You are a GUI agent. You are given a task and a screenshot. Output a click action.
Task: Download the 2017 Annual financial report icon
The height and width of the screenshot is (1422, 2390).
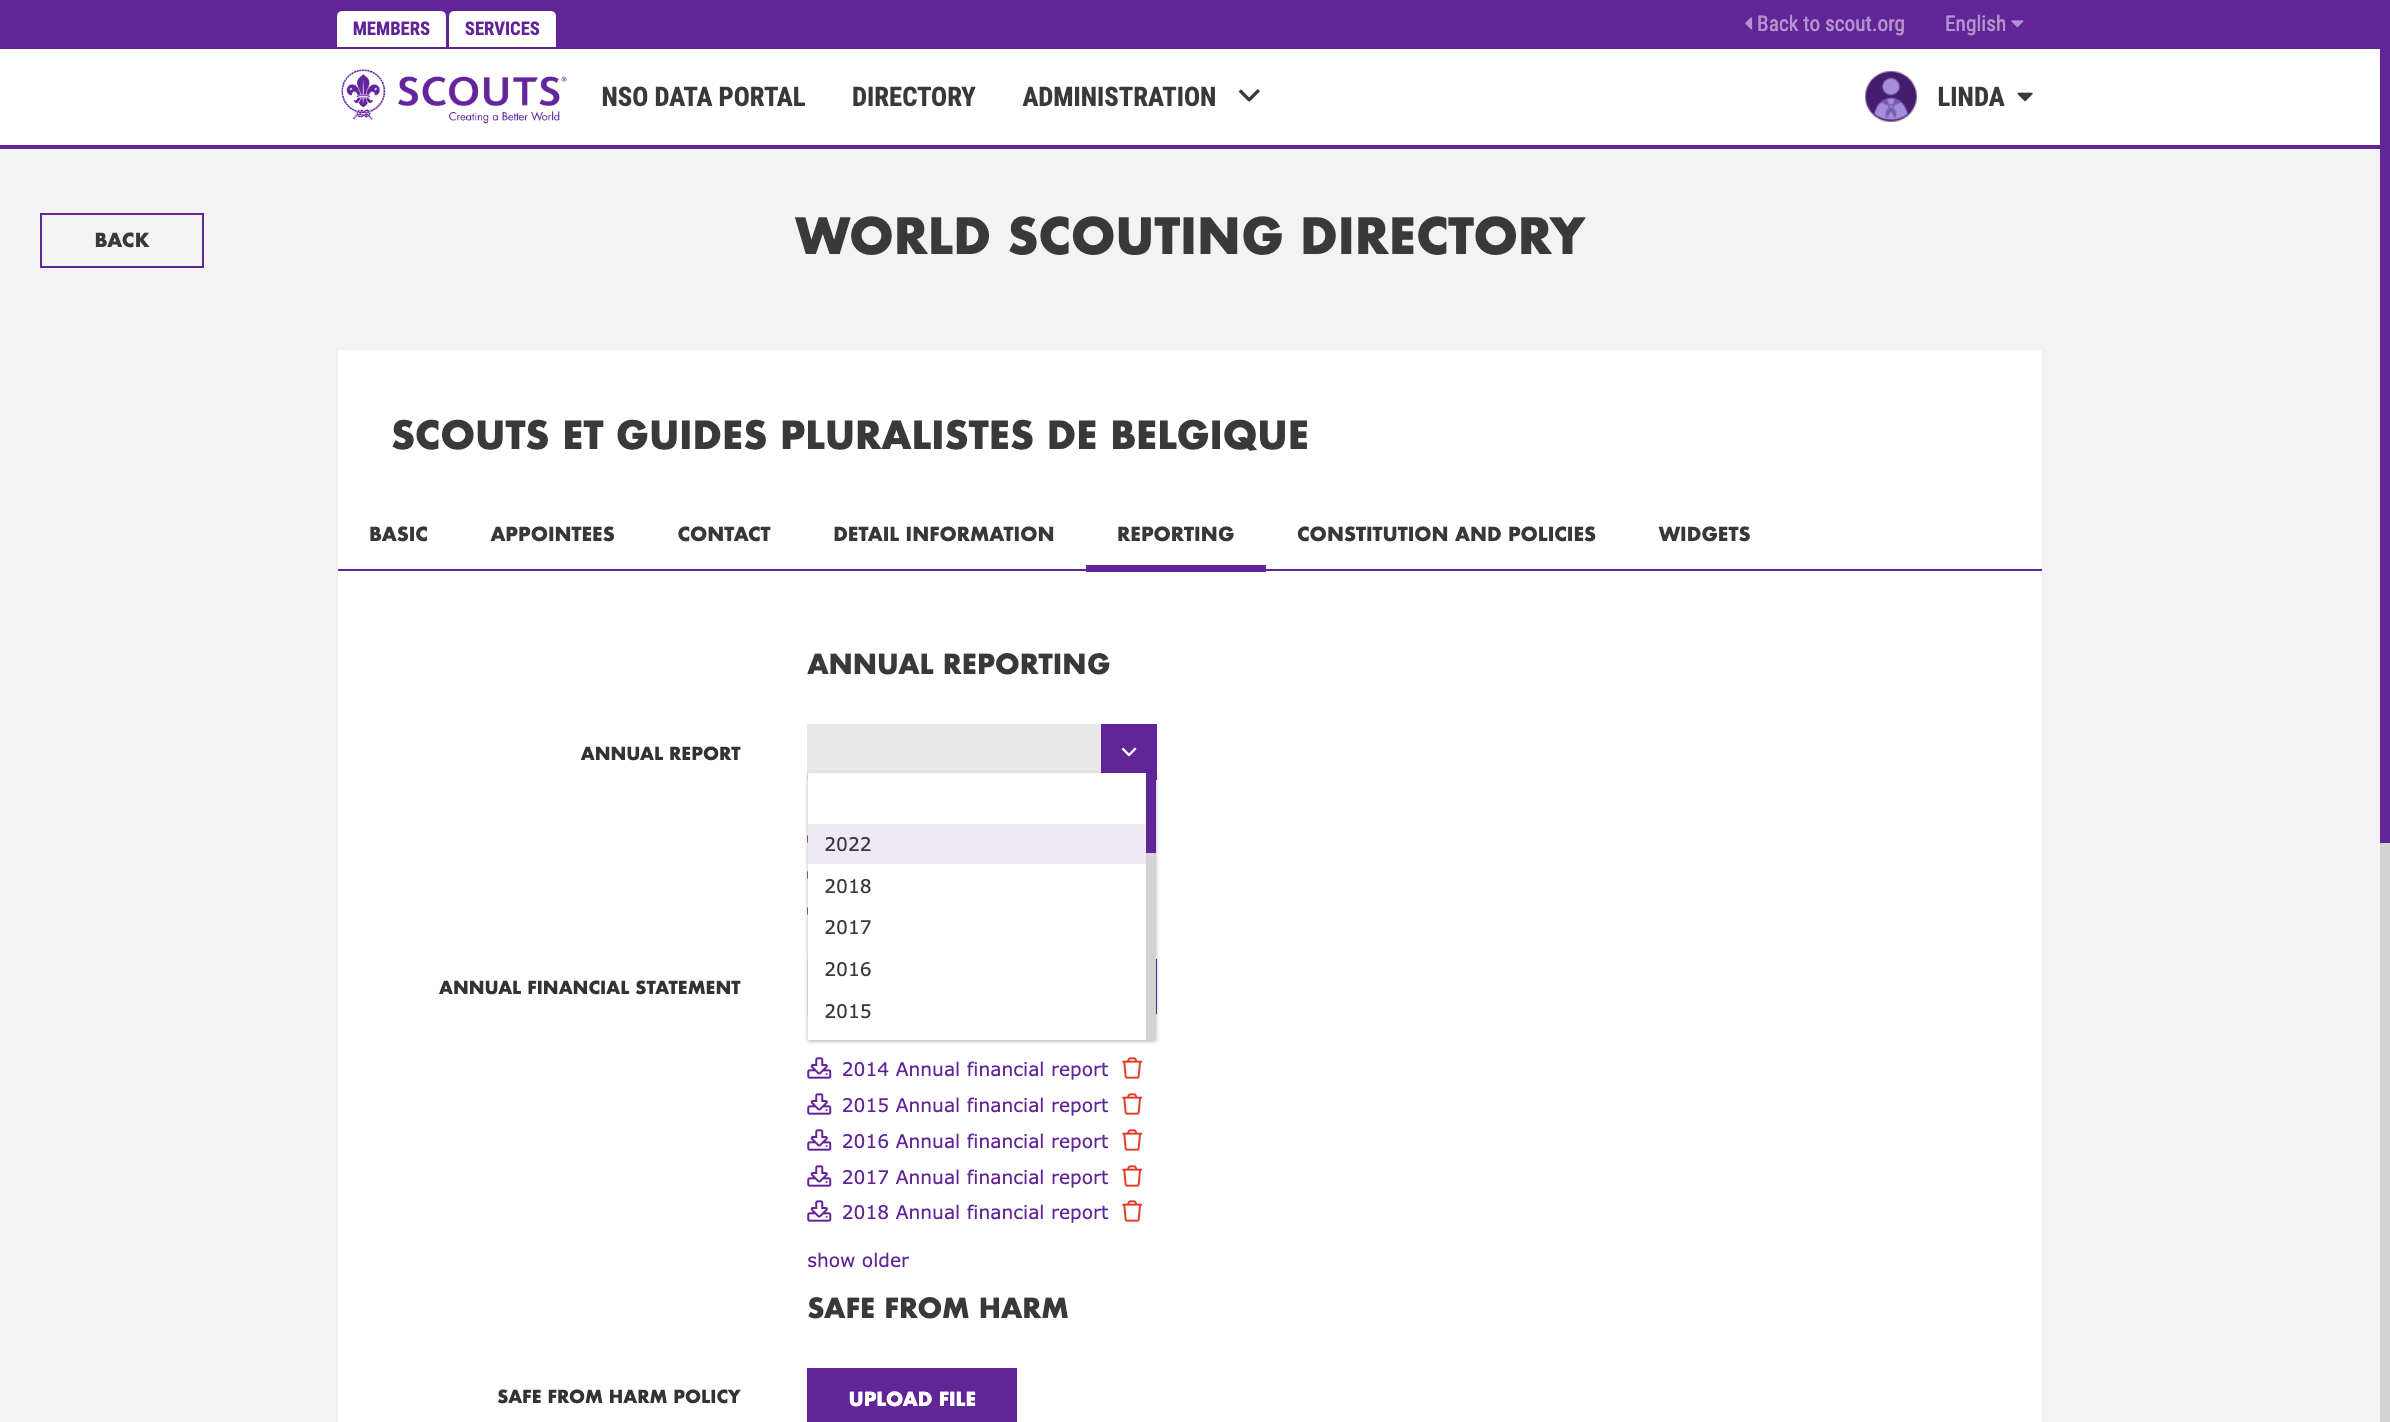[819, 1177]
